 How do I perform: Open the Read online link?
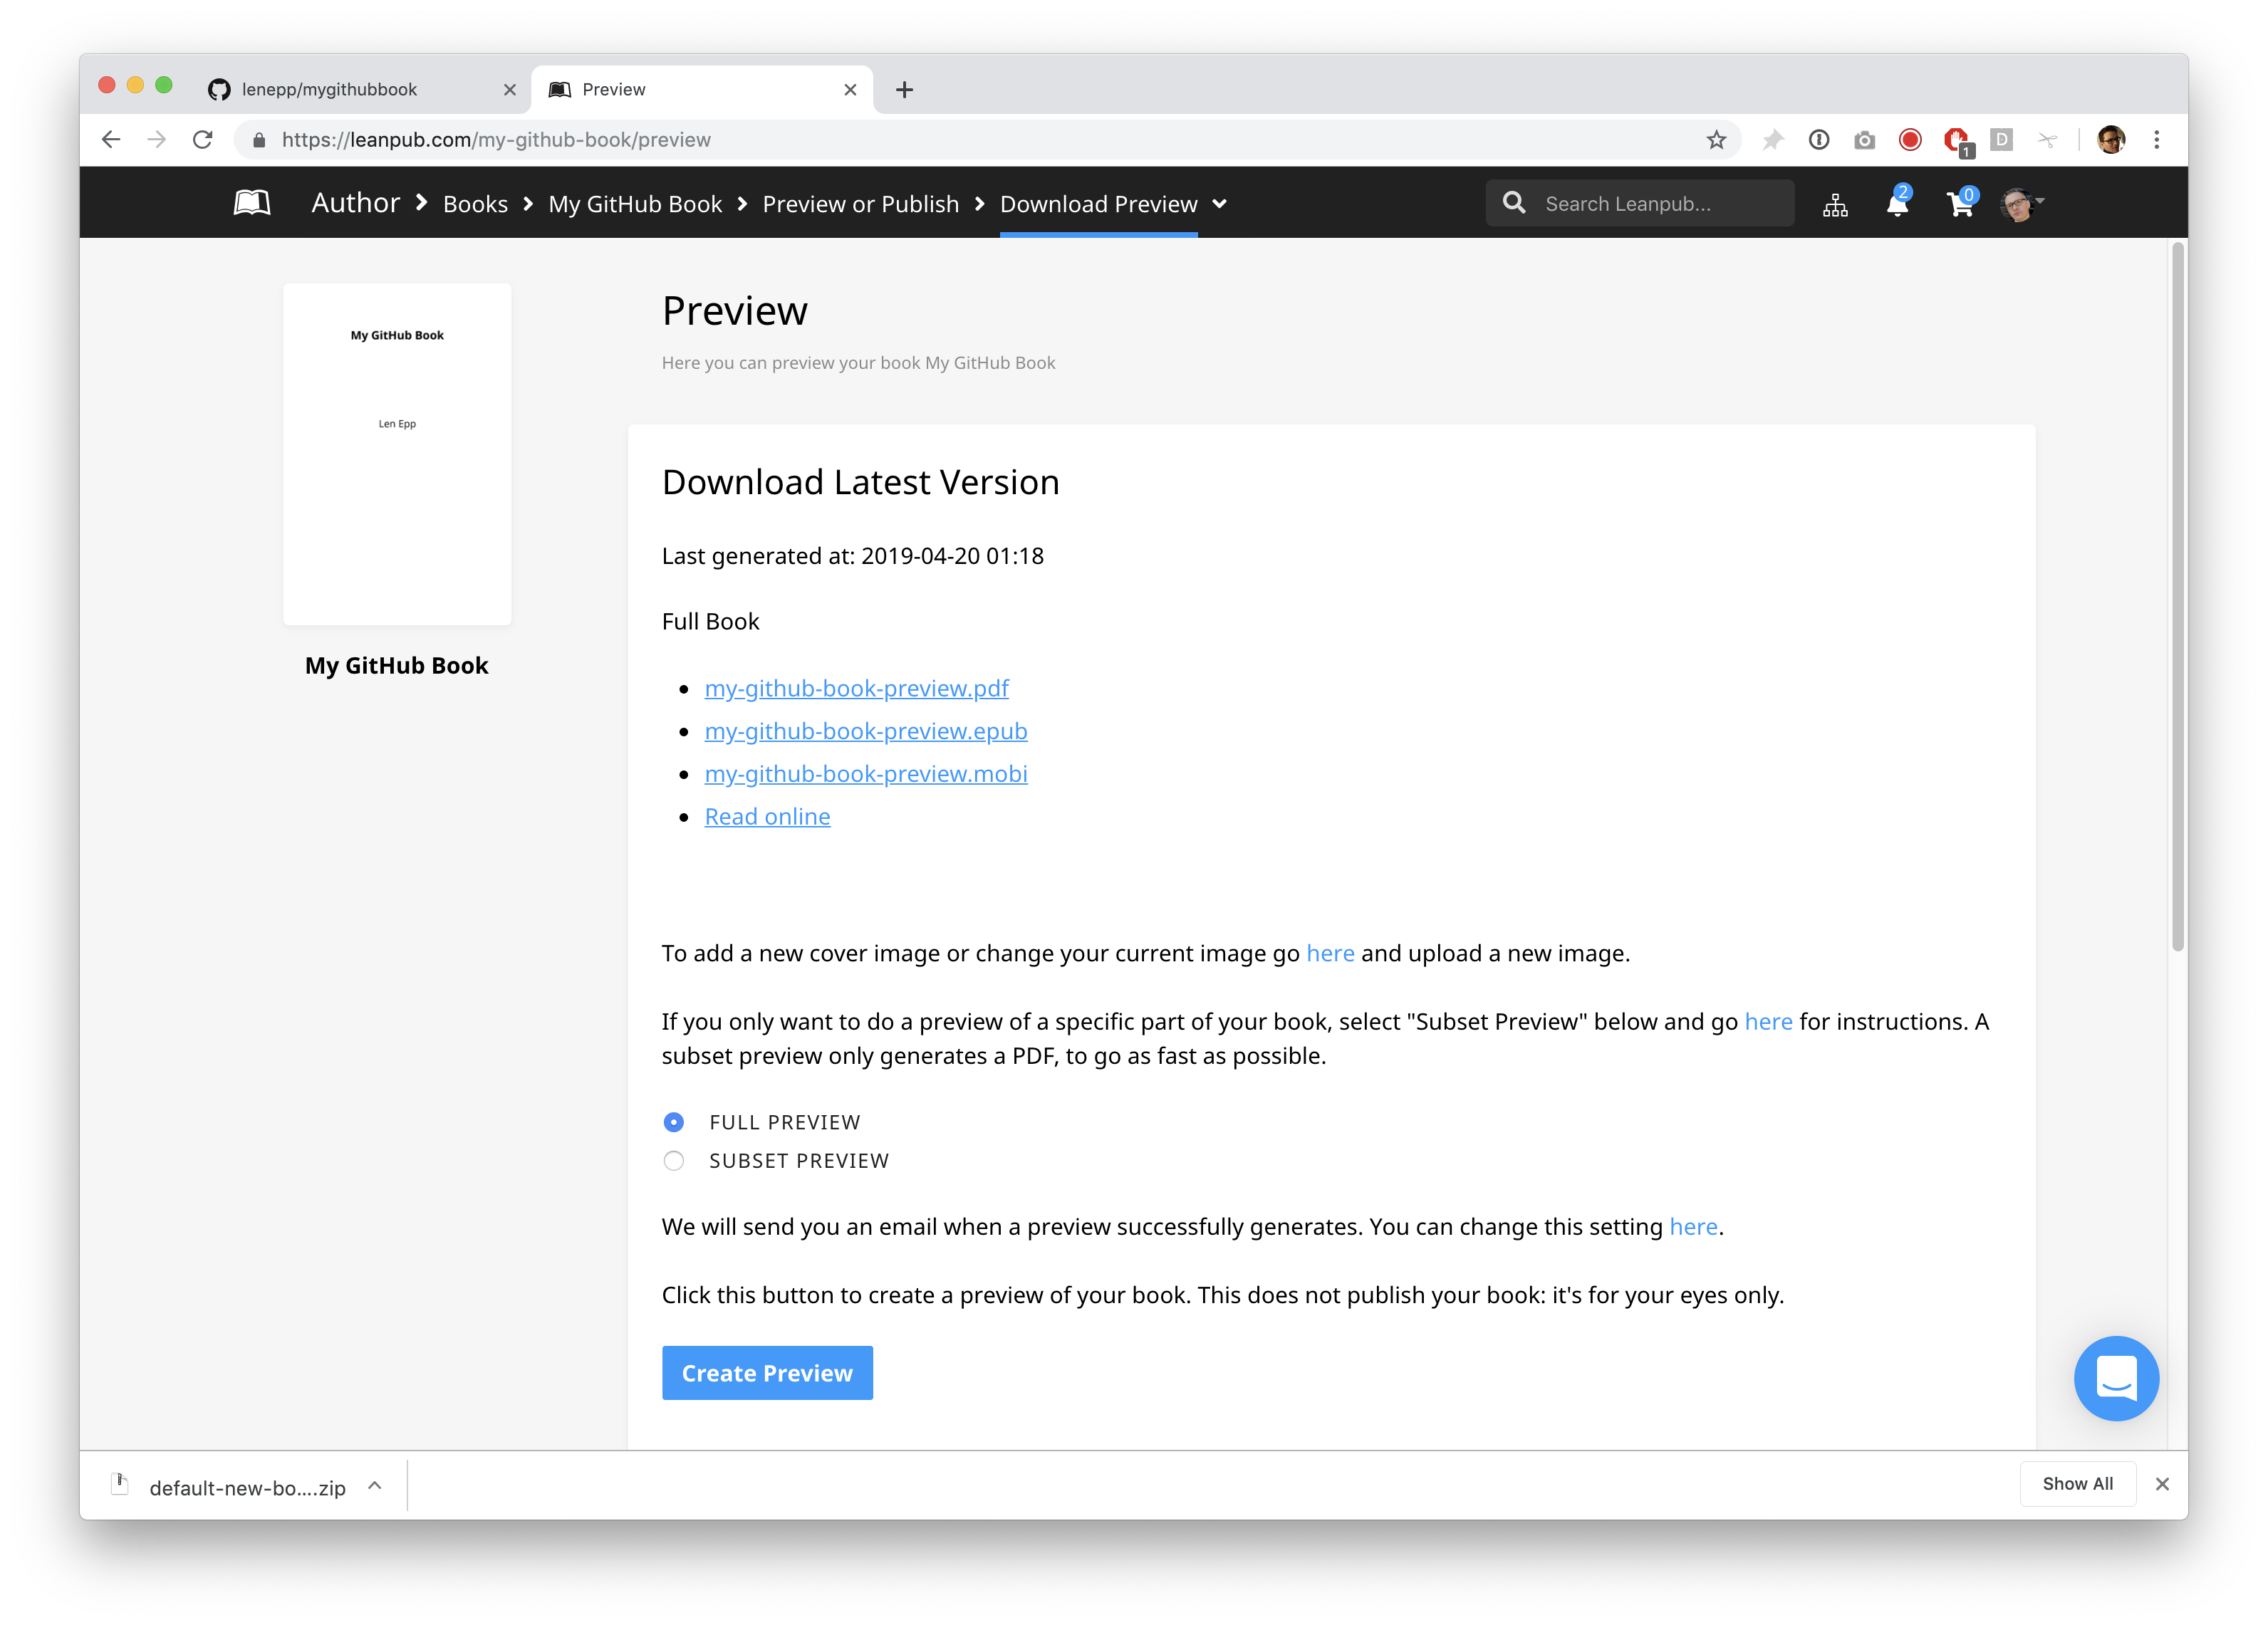767,817
